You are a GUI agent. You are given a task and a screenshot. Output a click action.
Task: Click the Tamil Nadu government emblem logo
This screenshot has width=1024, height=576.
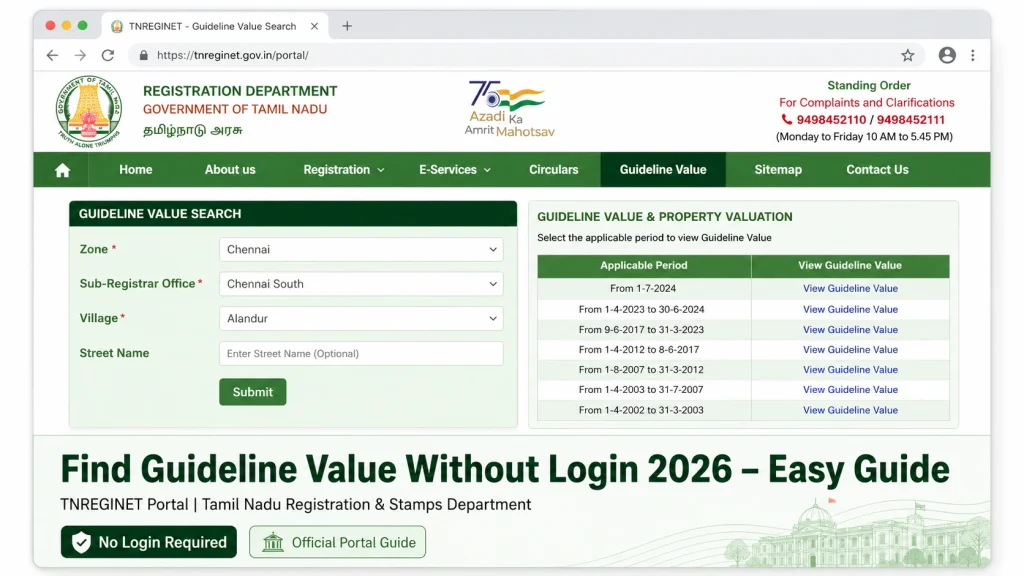[x=89, y=112]
